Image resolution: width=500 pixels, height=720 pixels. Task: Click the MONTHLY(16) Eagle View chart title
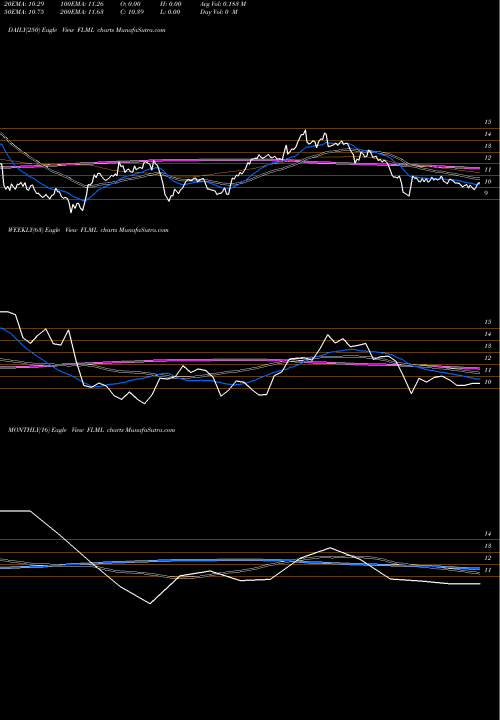(91, 430)
